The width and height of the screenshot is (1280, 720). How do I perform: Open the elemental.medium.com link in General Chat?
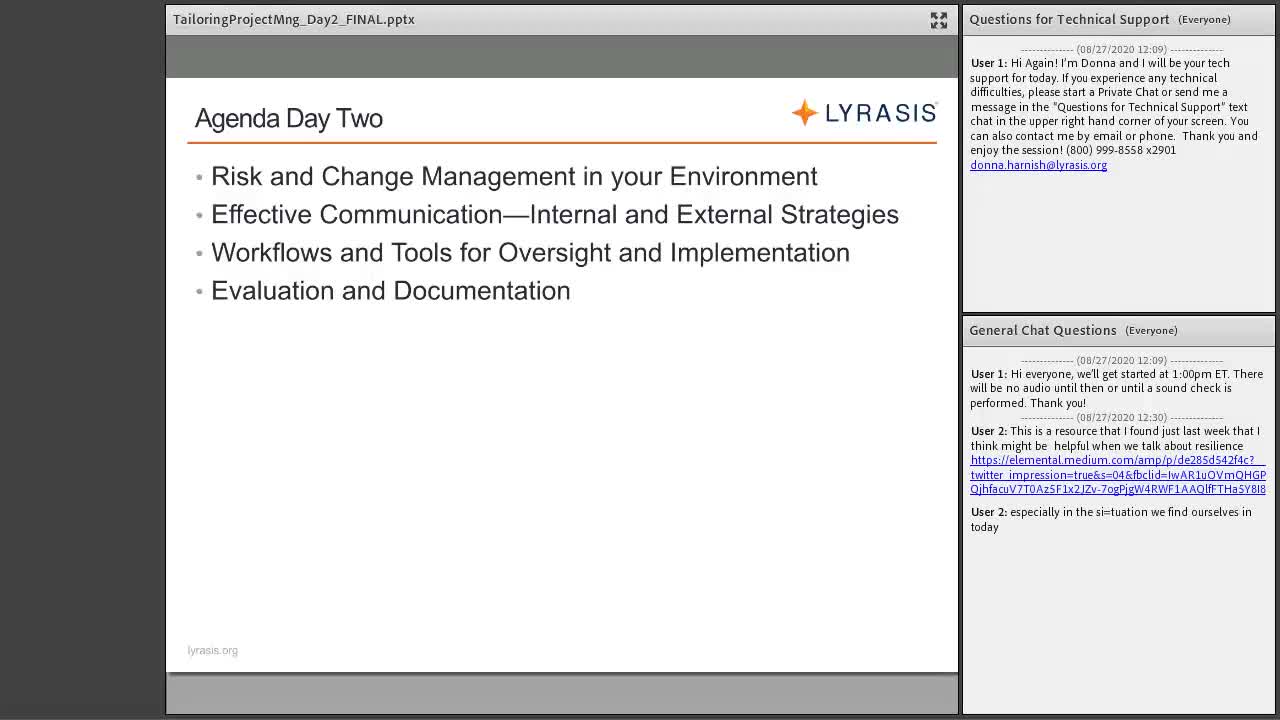1118,475
